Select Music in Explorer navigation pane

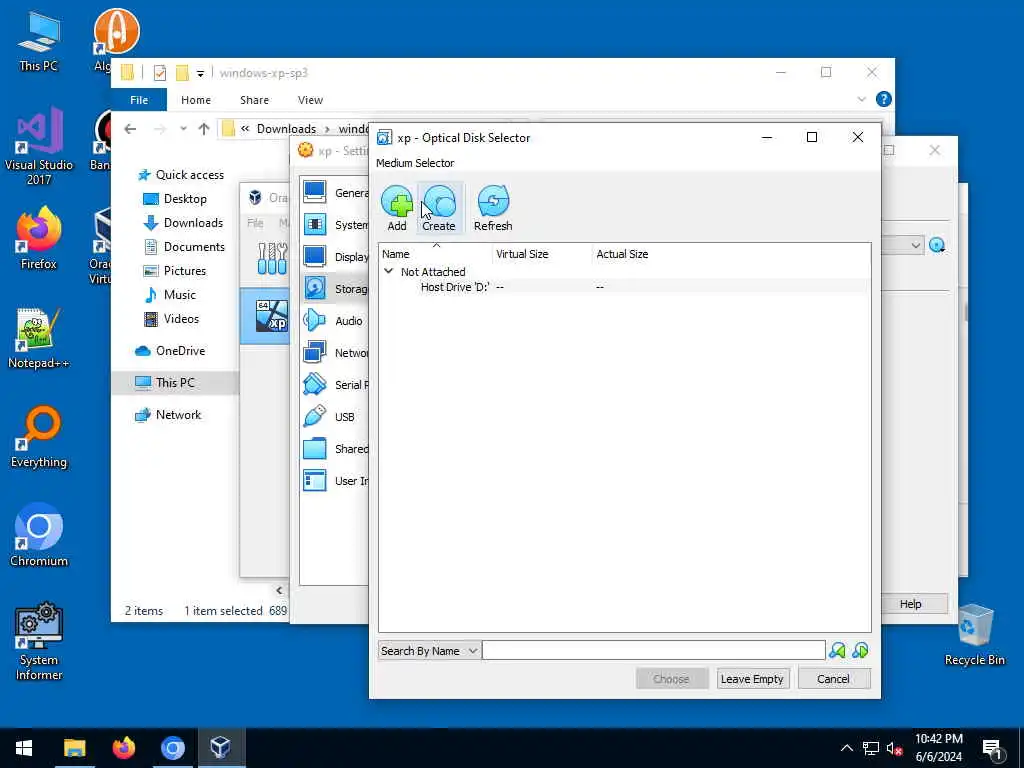click(x=170, y=295)
